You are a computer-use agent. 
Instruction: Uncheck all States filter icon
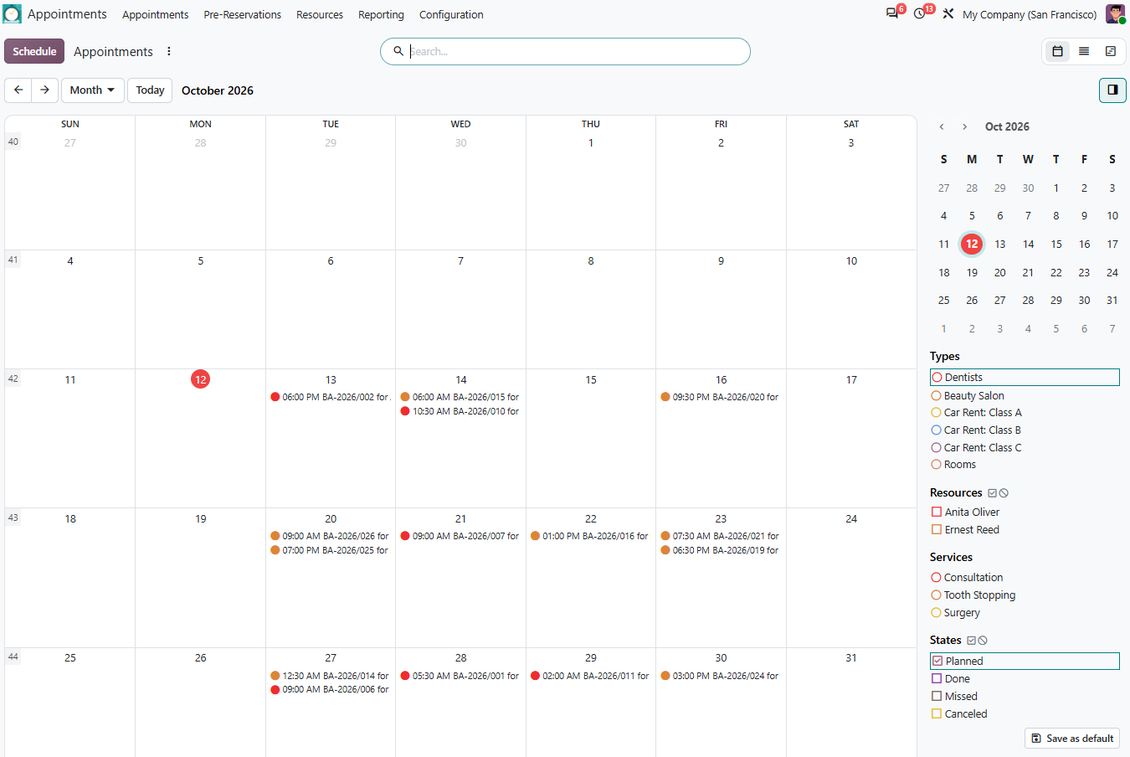[983, 640]
